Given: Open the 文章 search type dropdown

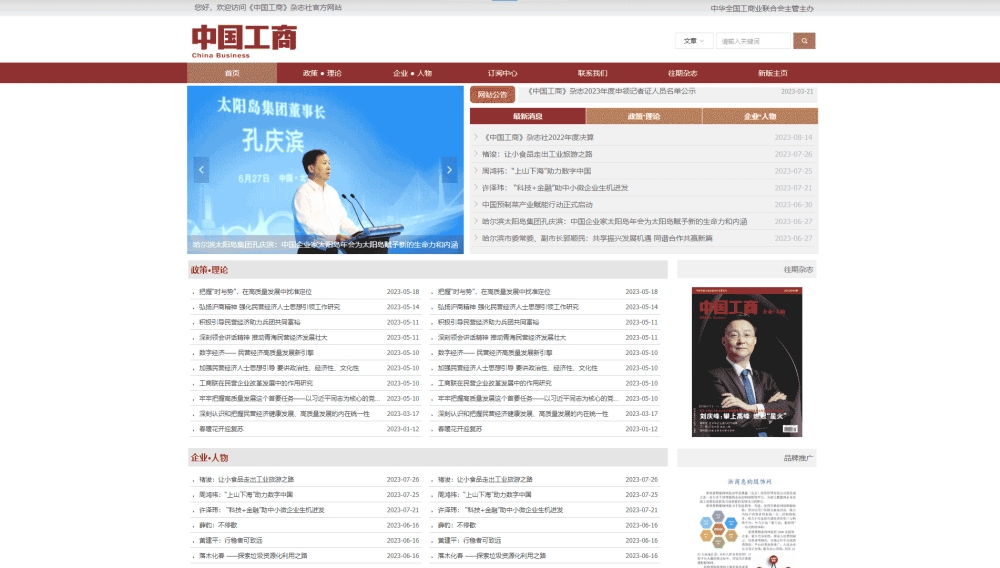Looking at the screenshot, I should 694,41.
